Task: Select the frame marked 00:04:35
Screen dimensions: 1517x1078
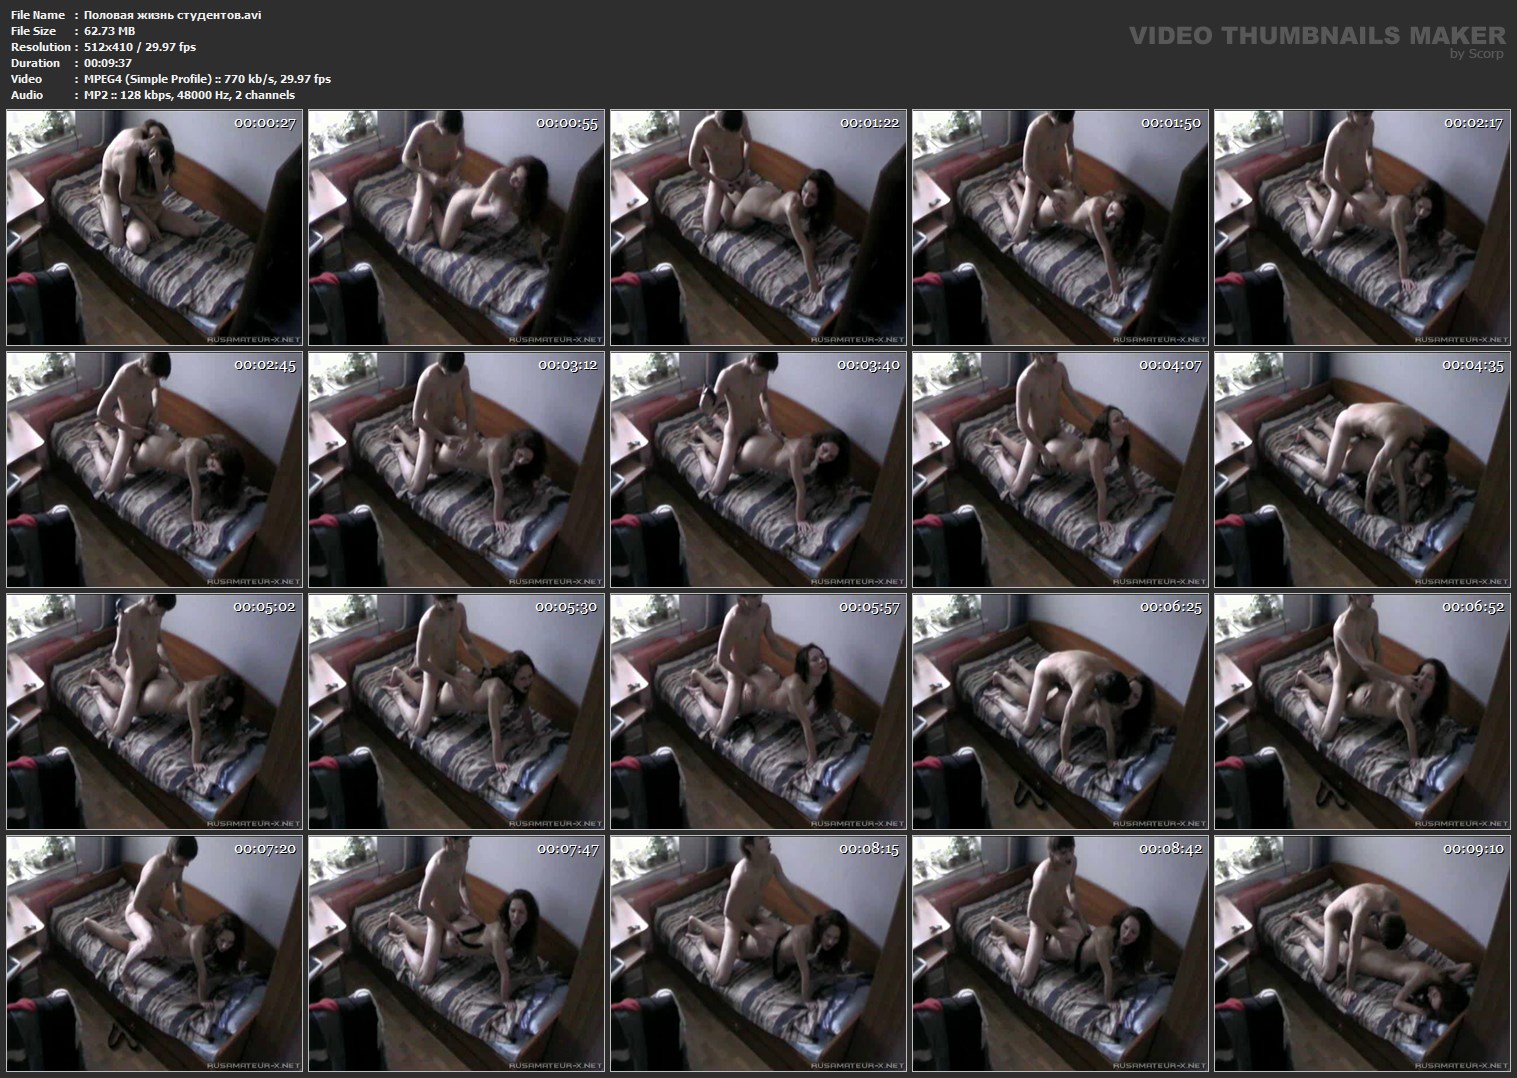Action: point(1362,469)
